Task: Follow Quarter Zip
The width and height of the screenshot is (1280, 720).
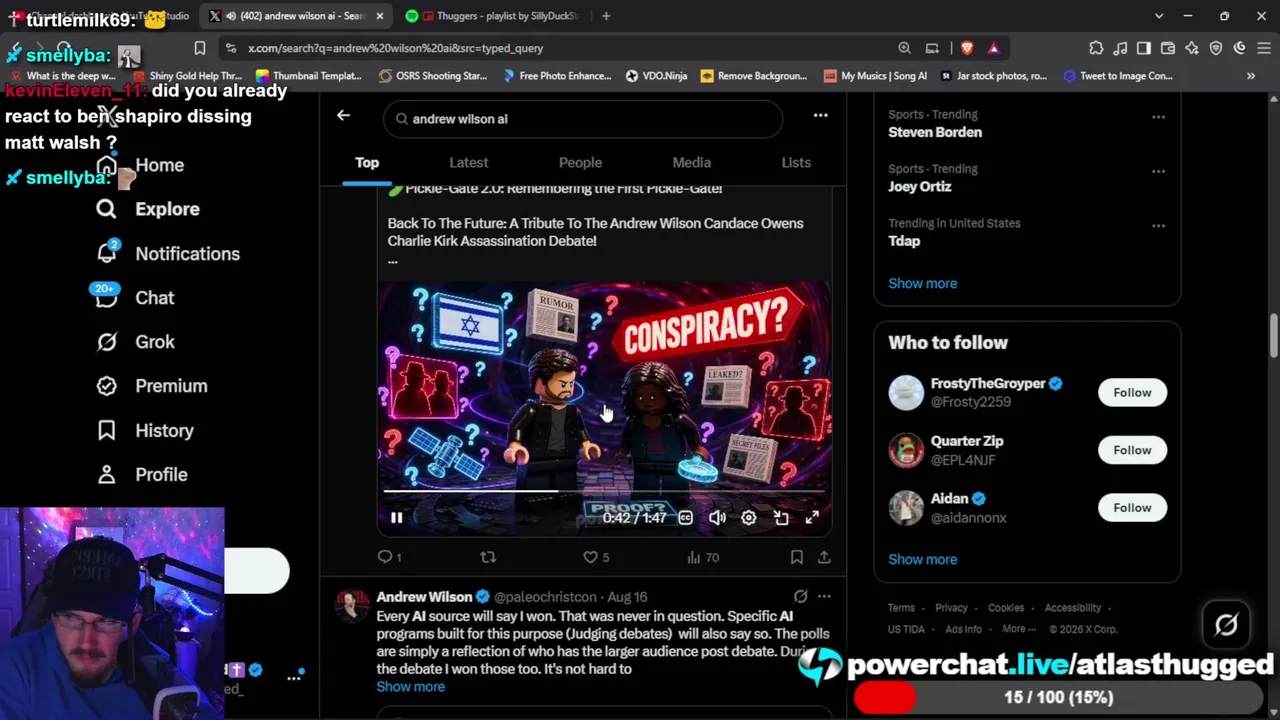Action: pos(1132,450)
